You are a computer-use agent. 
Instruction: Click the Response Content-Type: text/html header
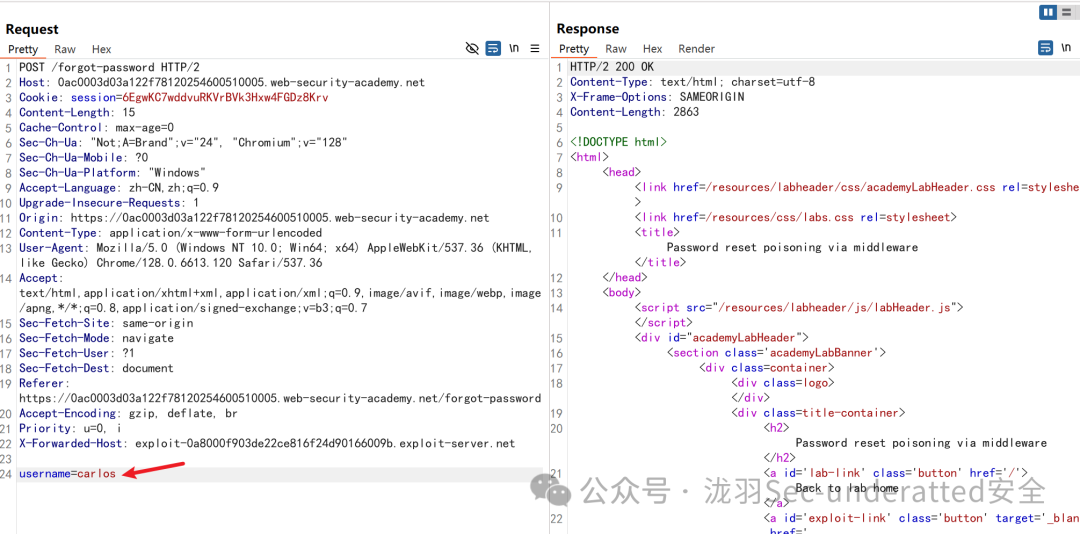pyautogui.click(x=693, y=82)
